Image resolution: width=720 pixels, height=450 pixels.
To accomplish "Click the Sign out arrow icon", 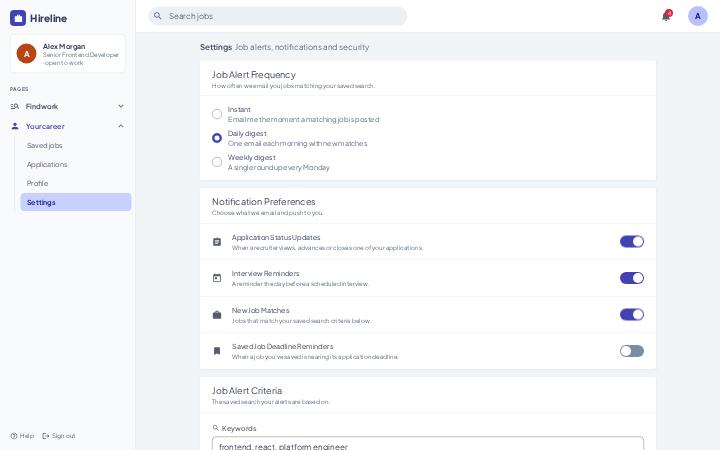I will (x=45, y=436).
